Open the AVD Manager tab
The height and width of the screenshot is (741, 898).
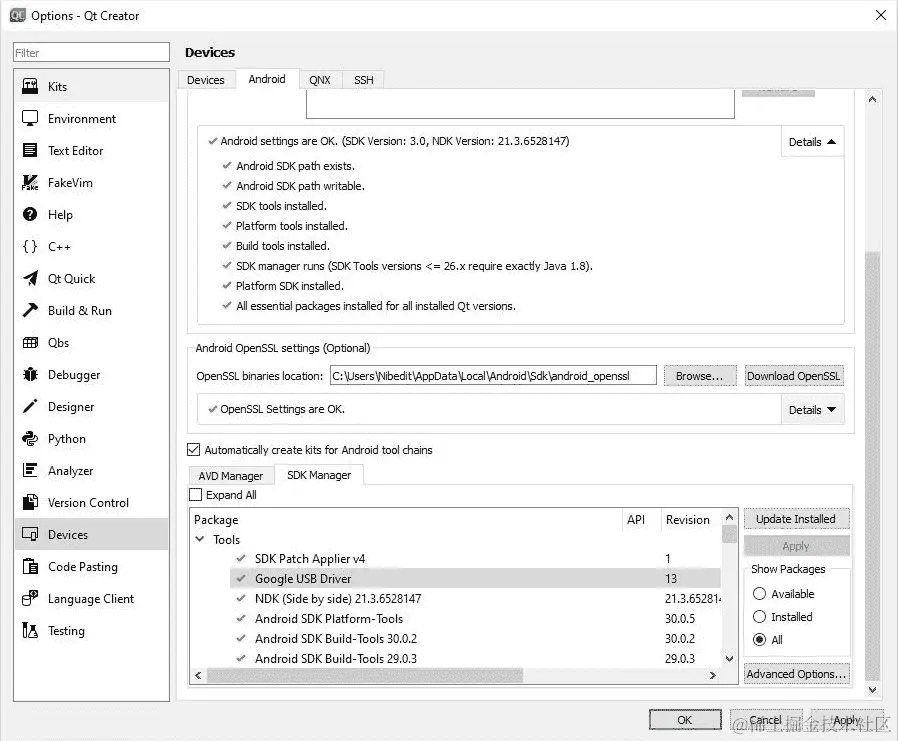pos(231,476)
